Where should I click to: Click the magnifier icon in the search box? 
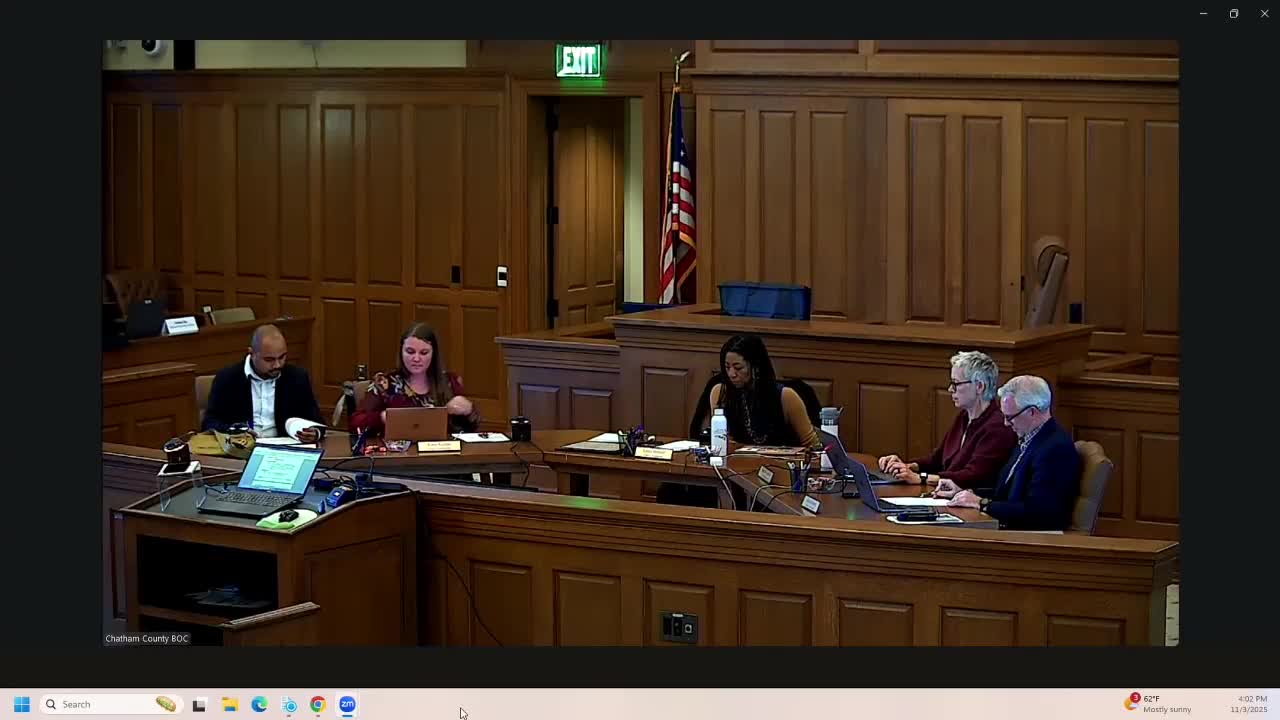pos(50,704)
